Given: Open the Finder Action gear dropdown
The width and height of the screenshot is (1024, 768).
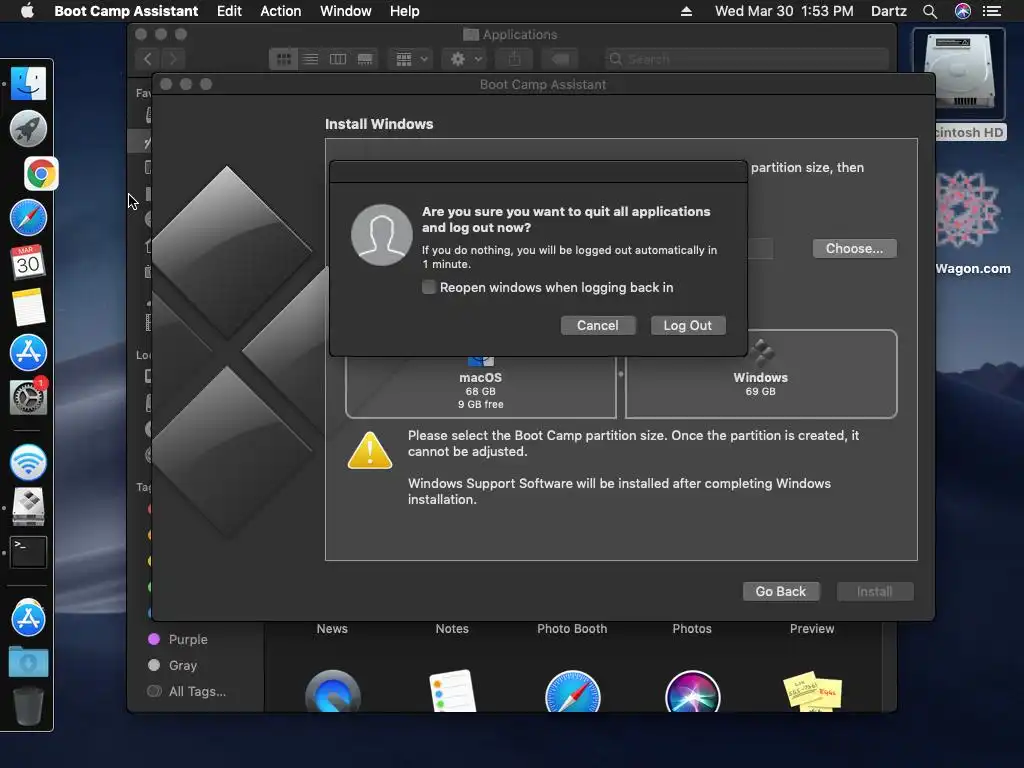Looking at the screenshot, I should [466, 59].
